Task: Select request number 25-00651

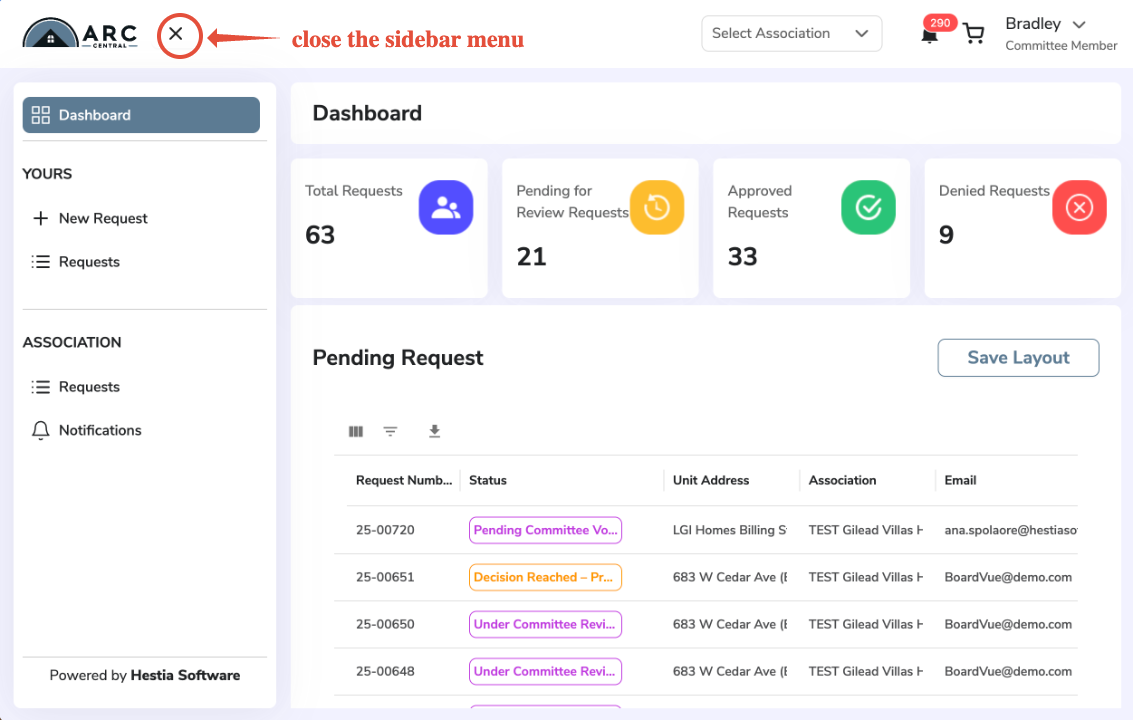Action: pos(385,577)
